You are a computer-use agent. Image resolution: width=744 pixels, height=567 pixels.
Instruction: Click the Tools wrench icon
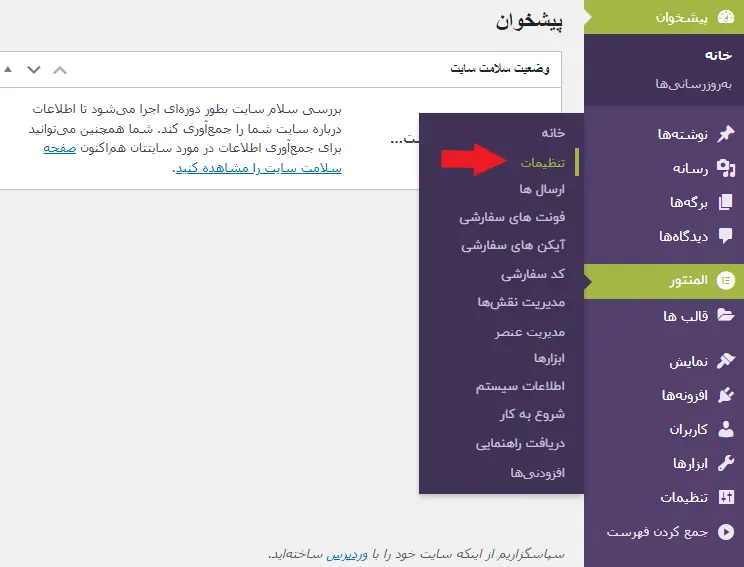(725, 463)
